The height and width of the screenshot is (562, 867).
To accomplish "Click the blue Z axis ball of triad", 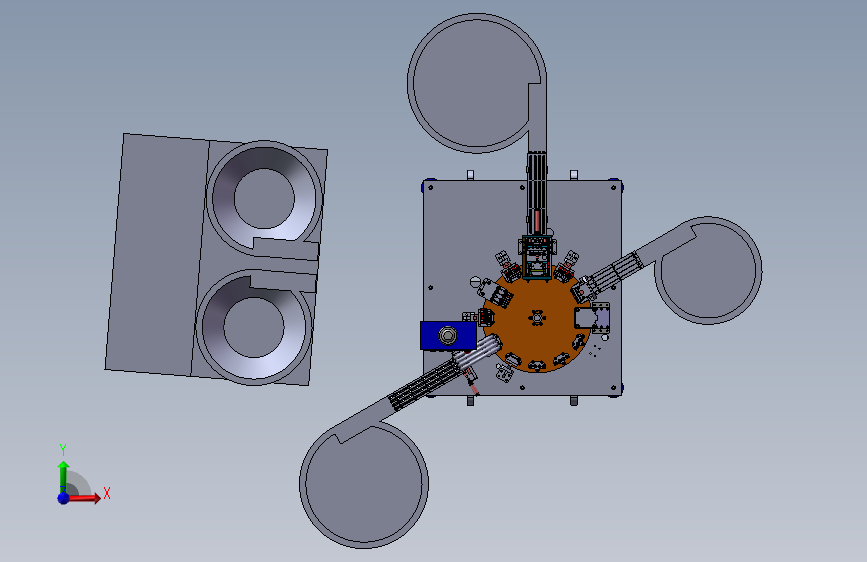I will point(63,498).
